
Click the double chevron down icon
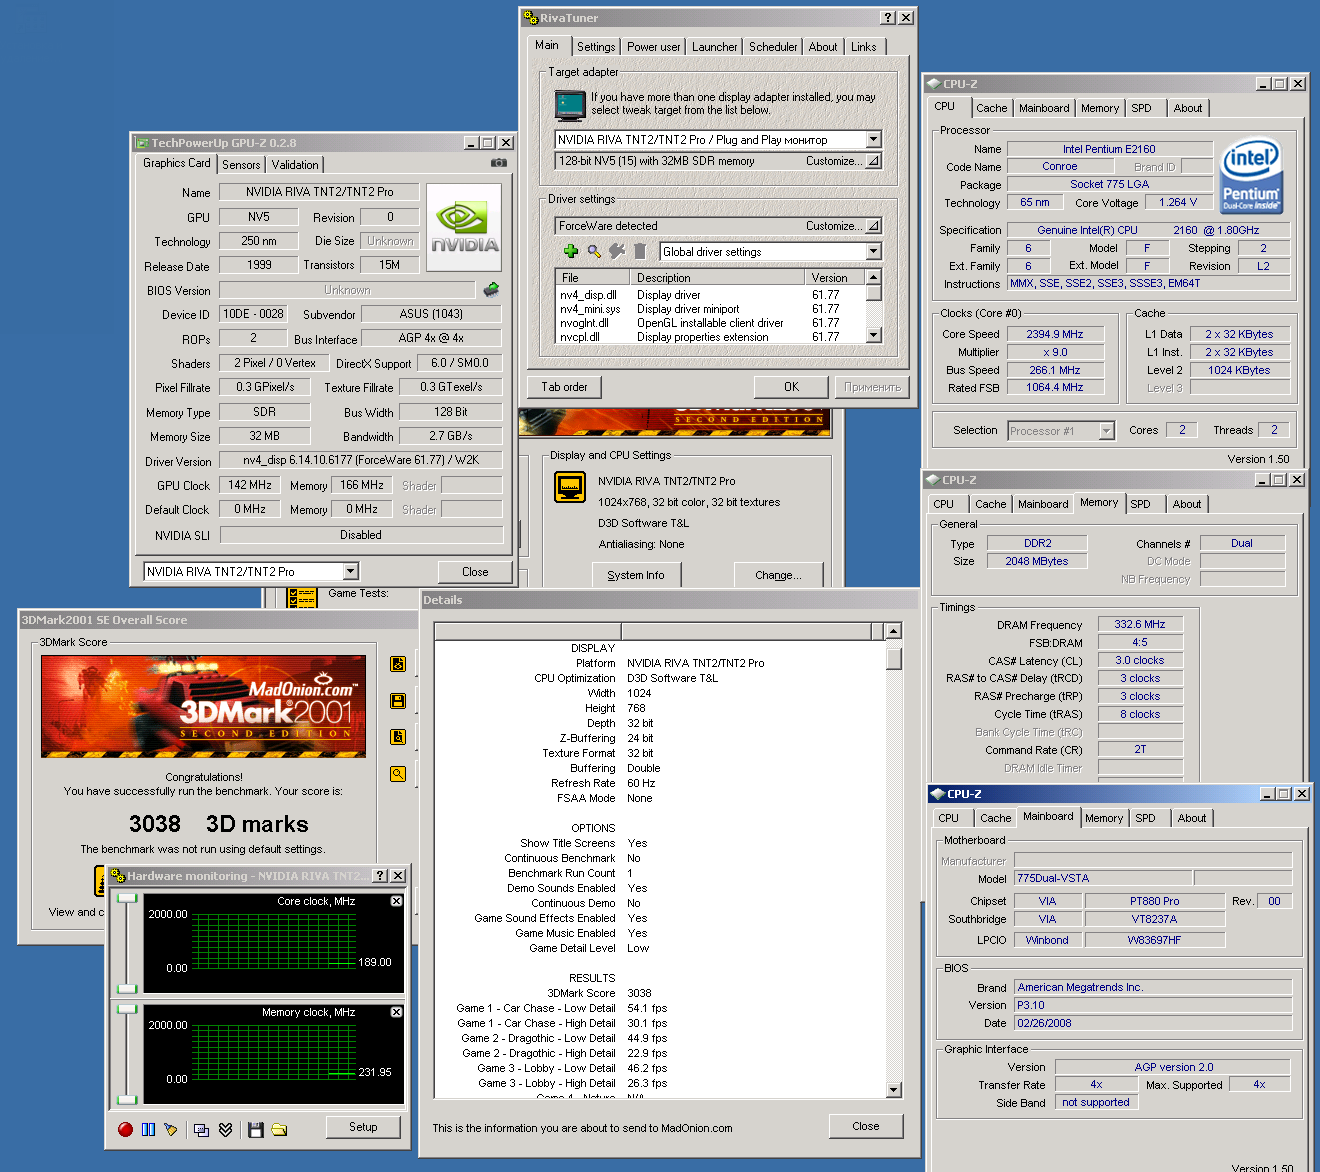click(225, 1129)
